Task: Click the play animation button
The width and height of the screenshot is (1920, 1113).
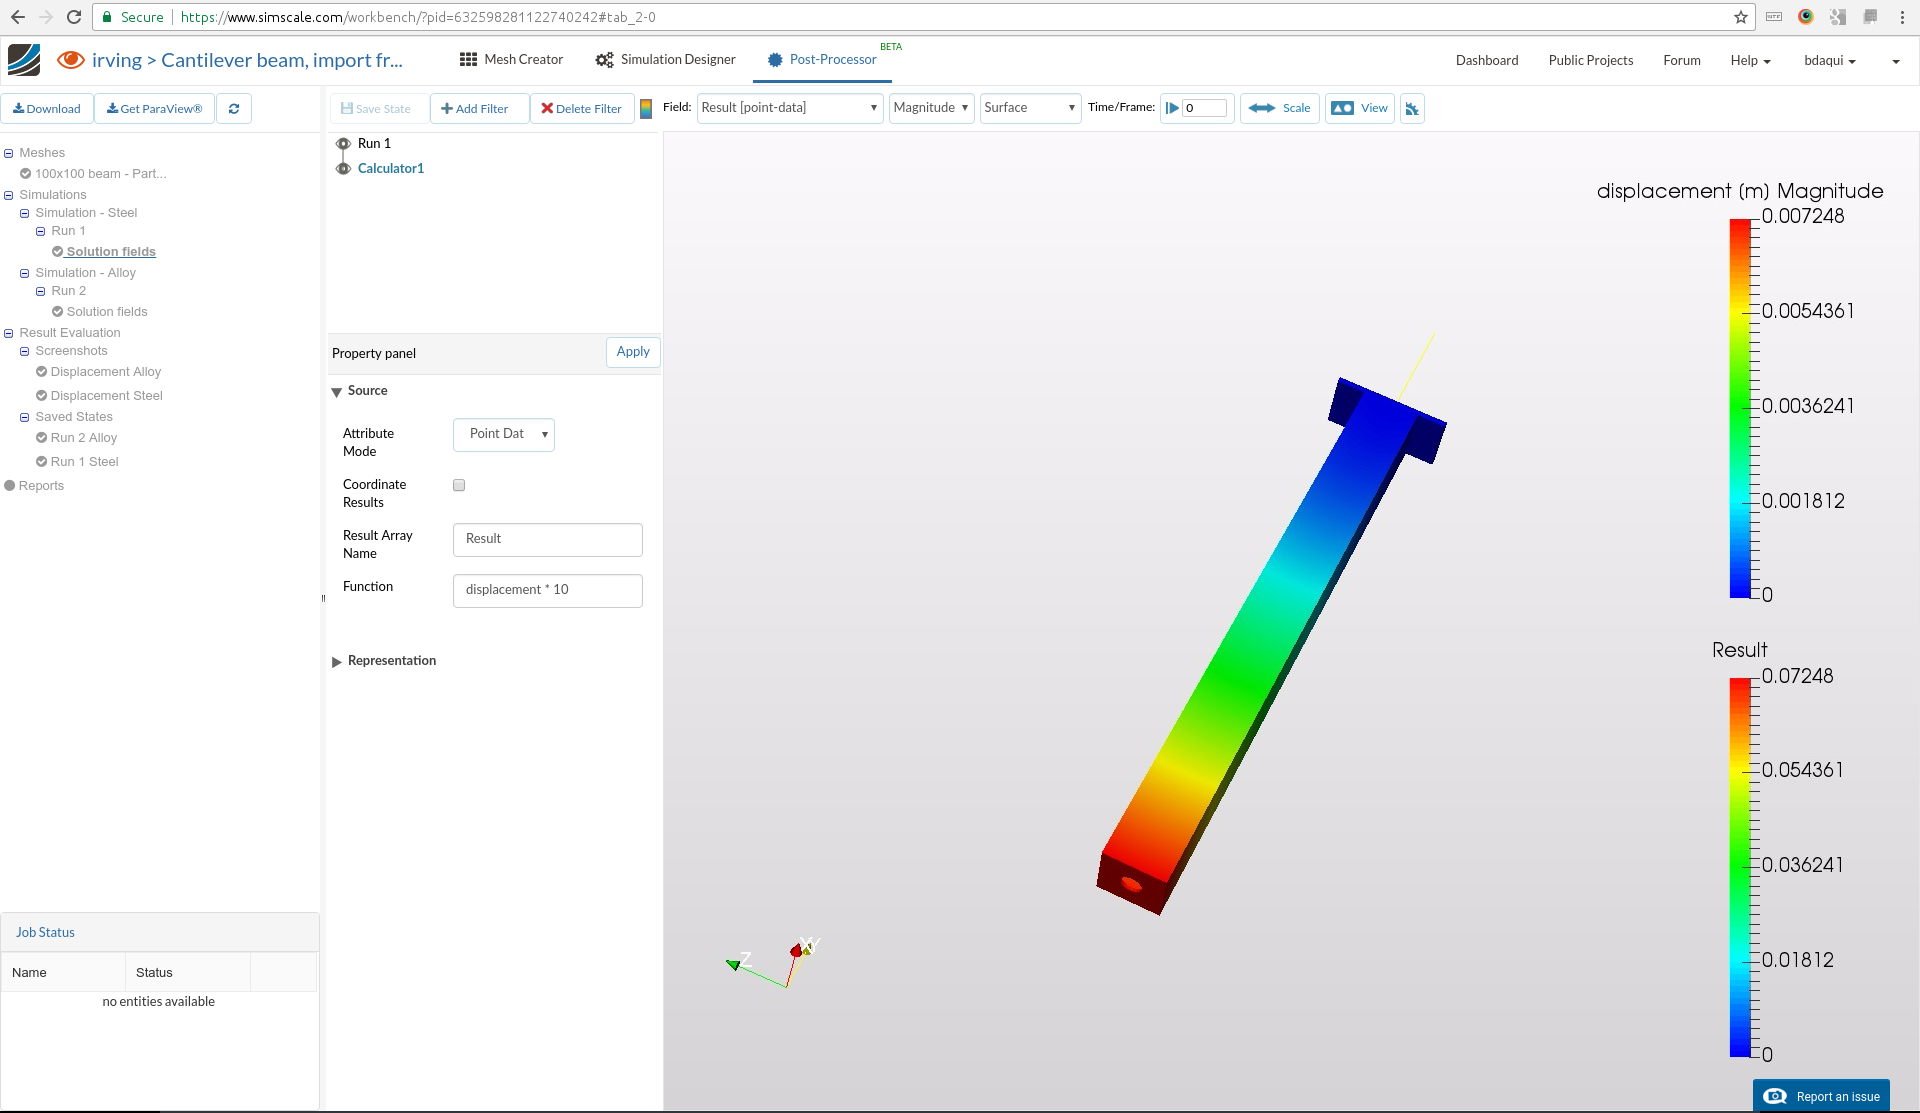Action: click(1172, 108)
